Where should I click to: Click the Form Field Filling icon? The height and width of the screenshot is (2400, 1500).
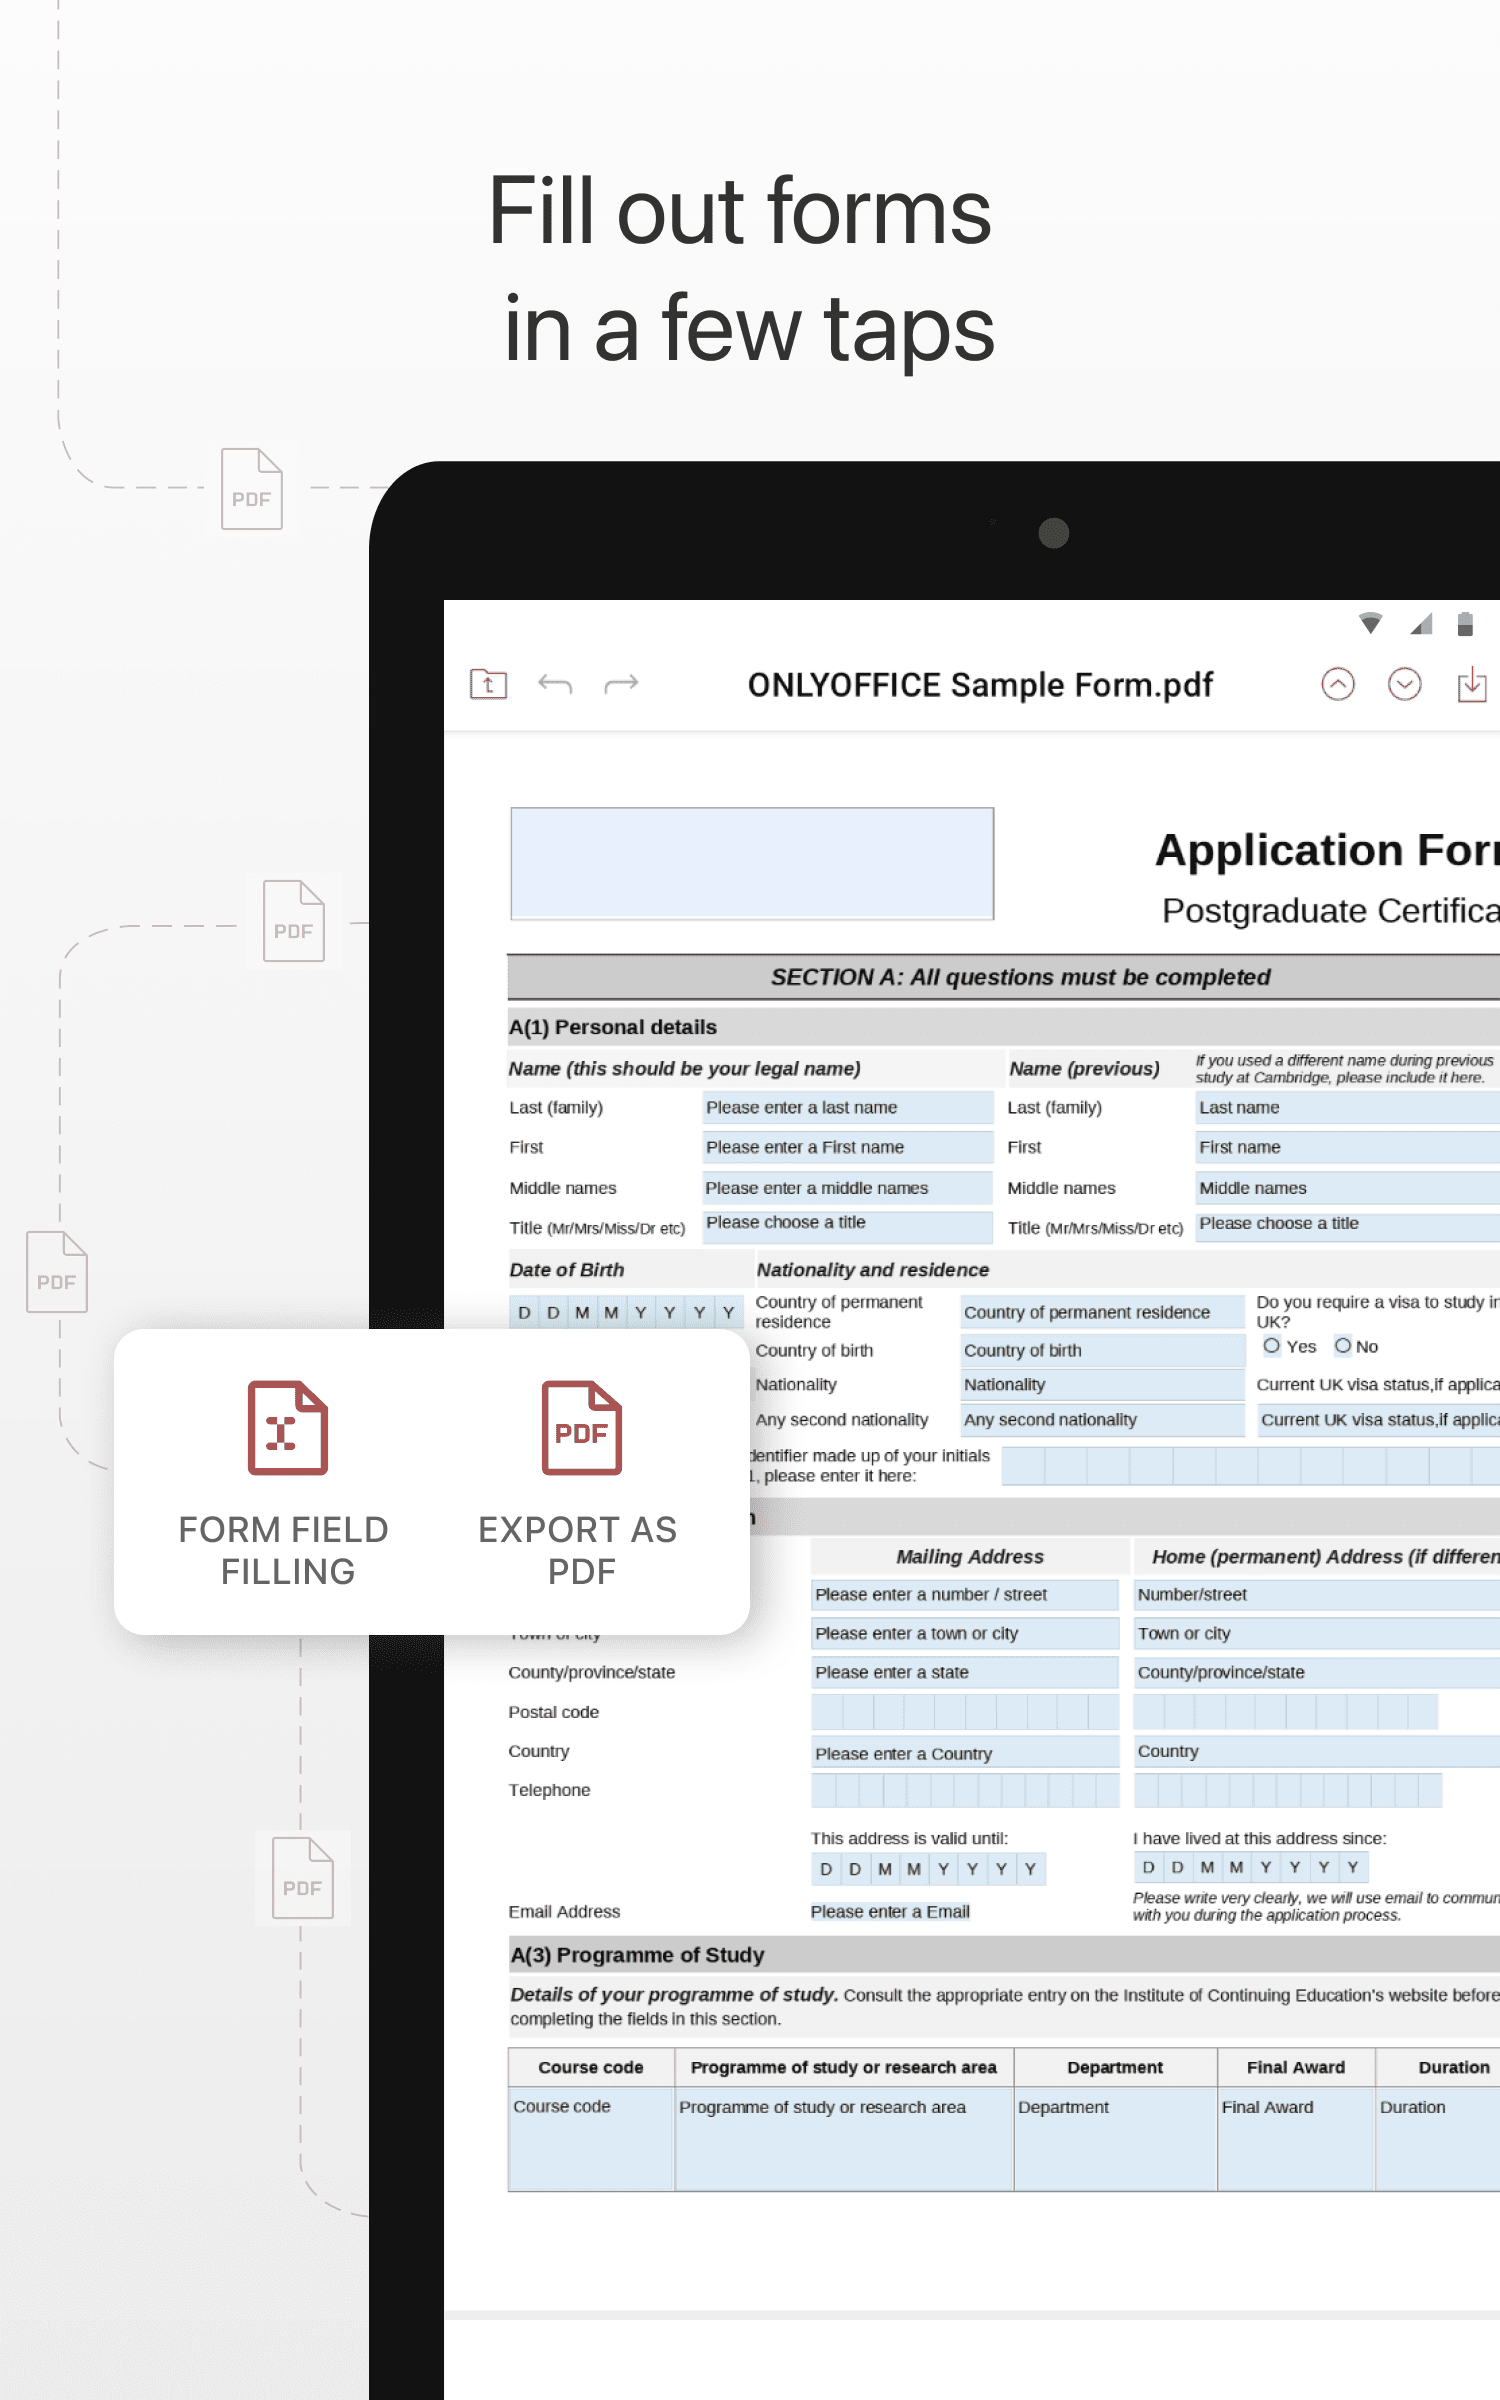(x=287, y=1428)
